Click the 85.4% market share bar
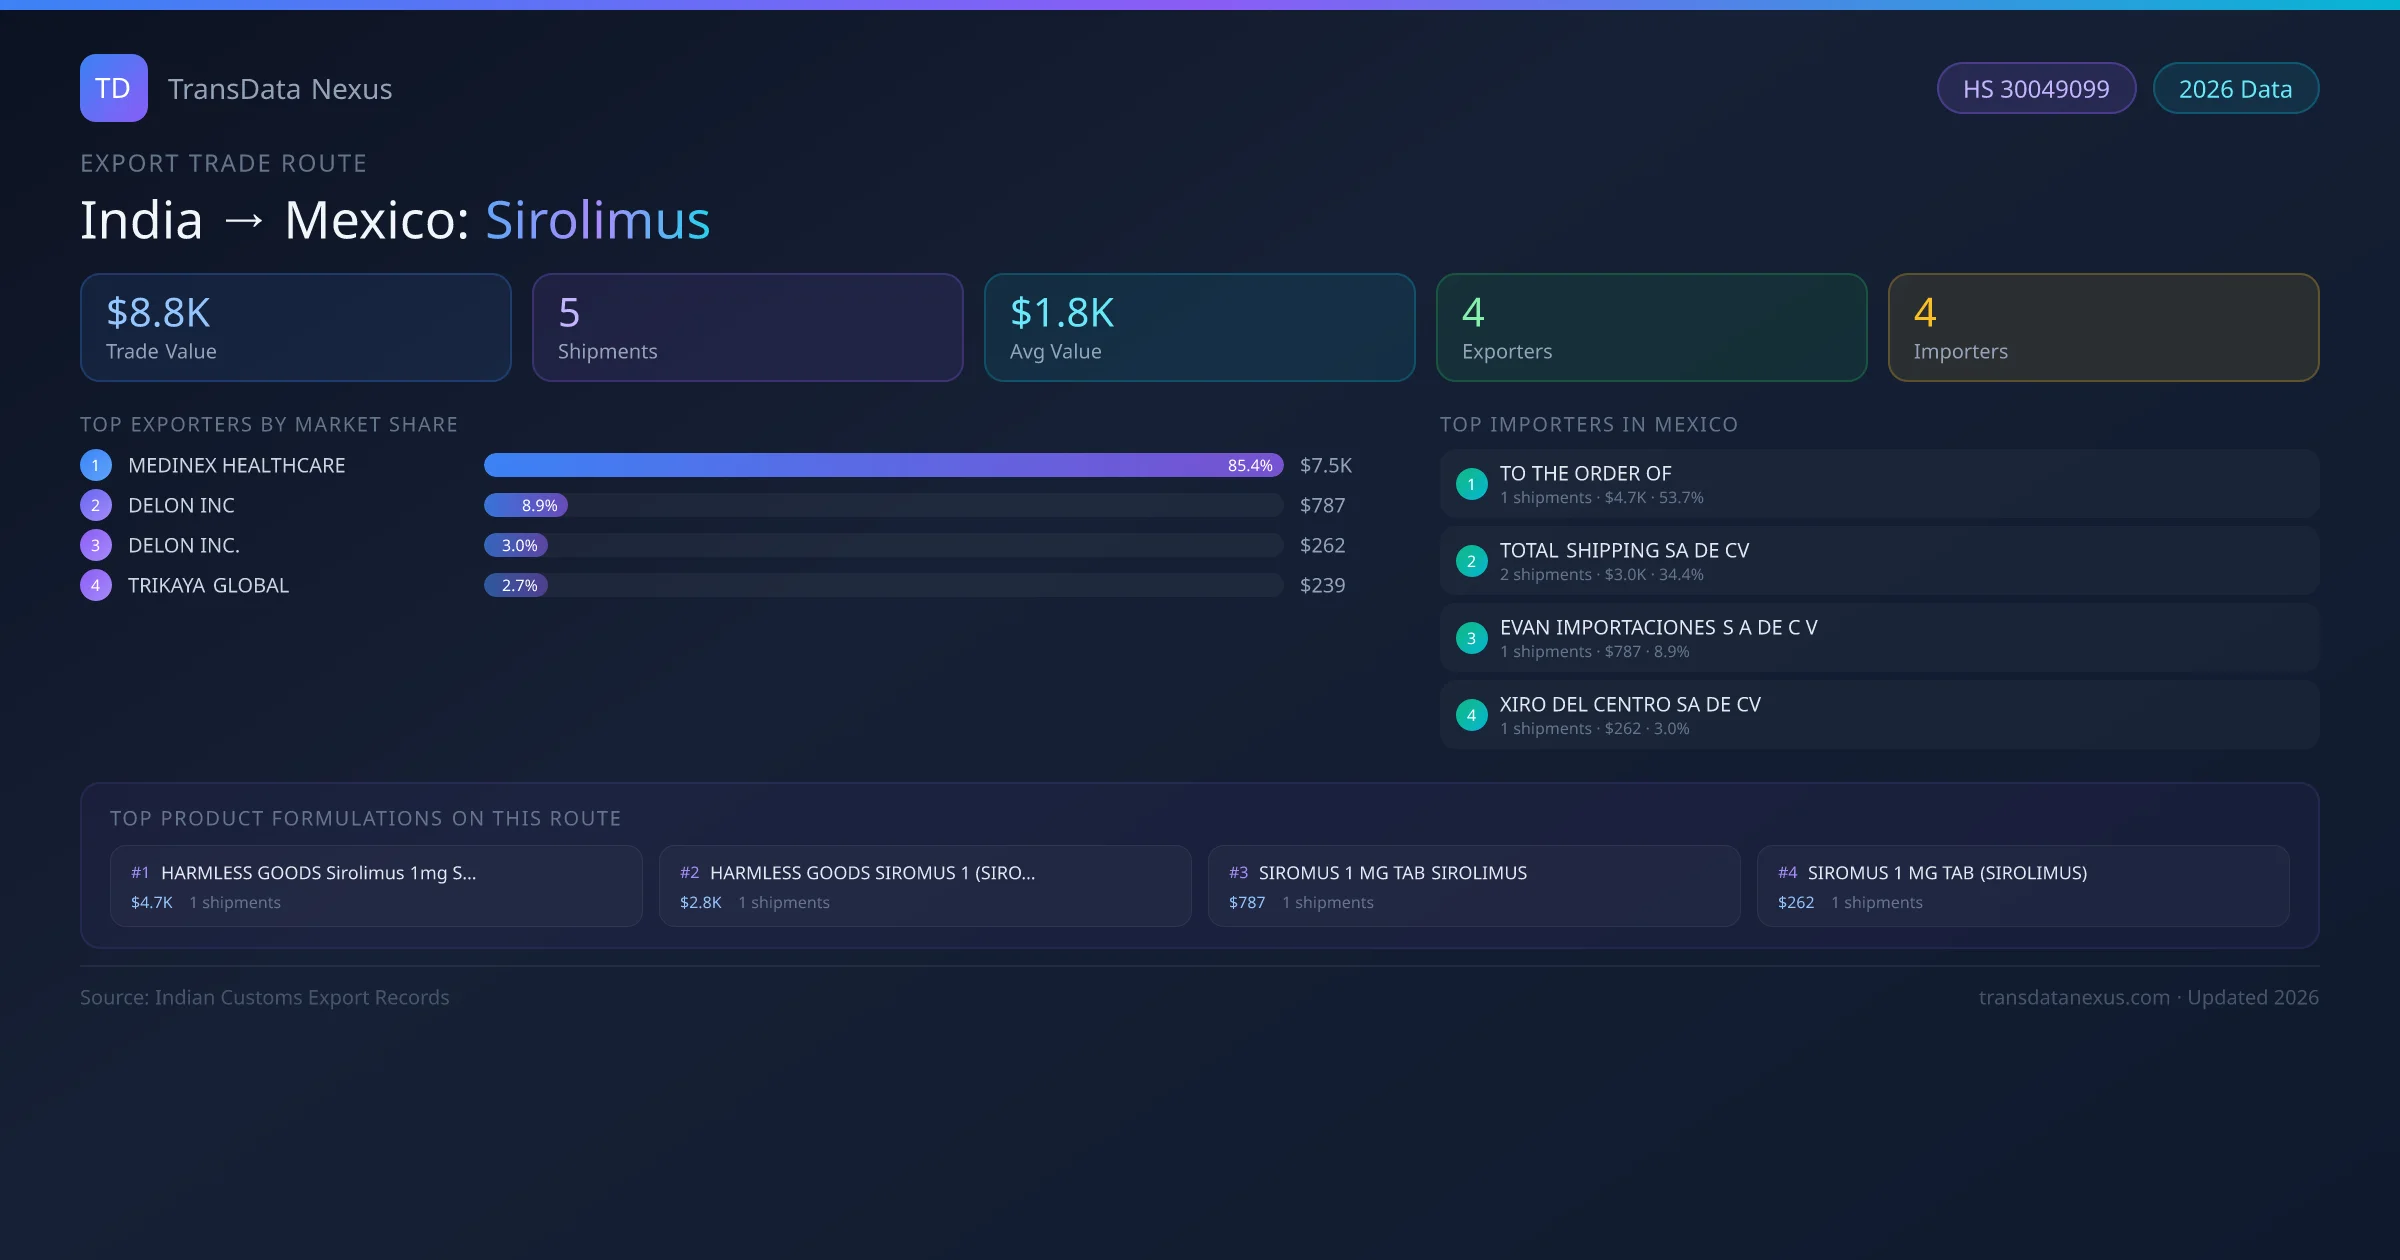The height and width of the screenshot is (1260, 2400). pos(882,465)
